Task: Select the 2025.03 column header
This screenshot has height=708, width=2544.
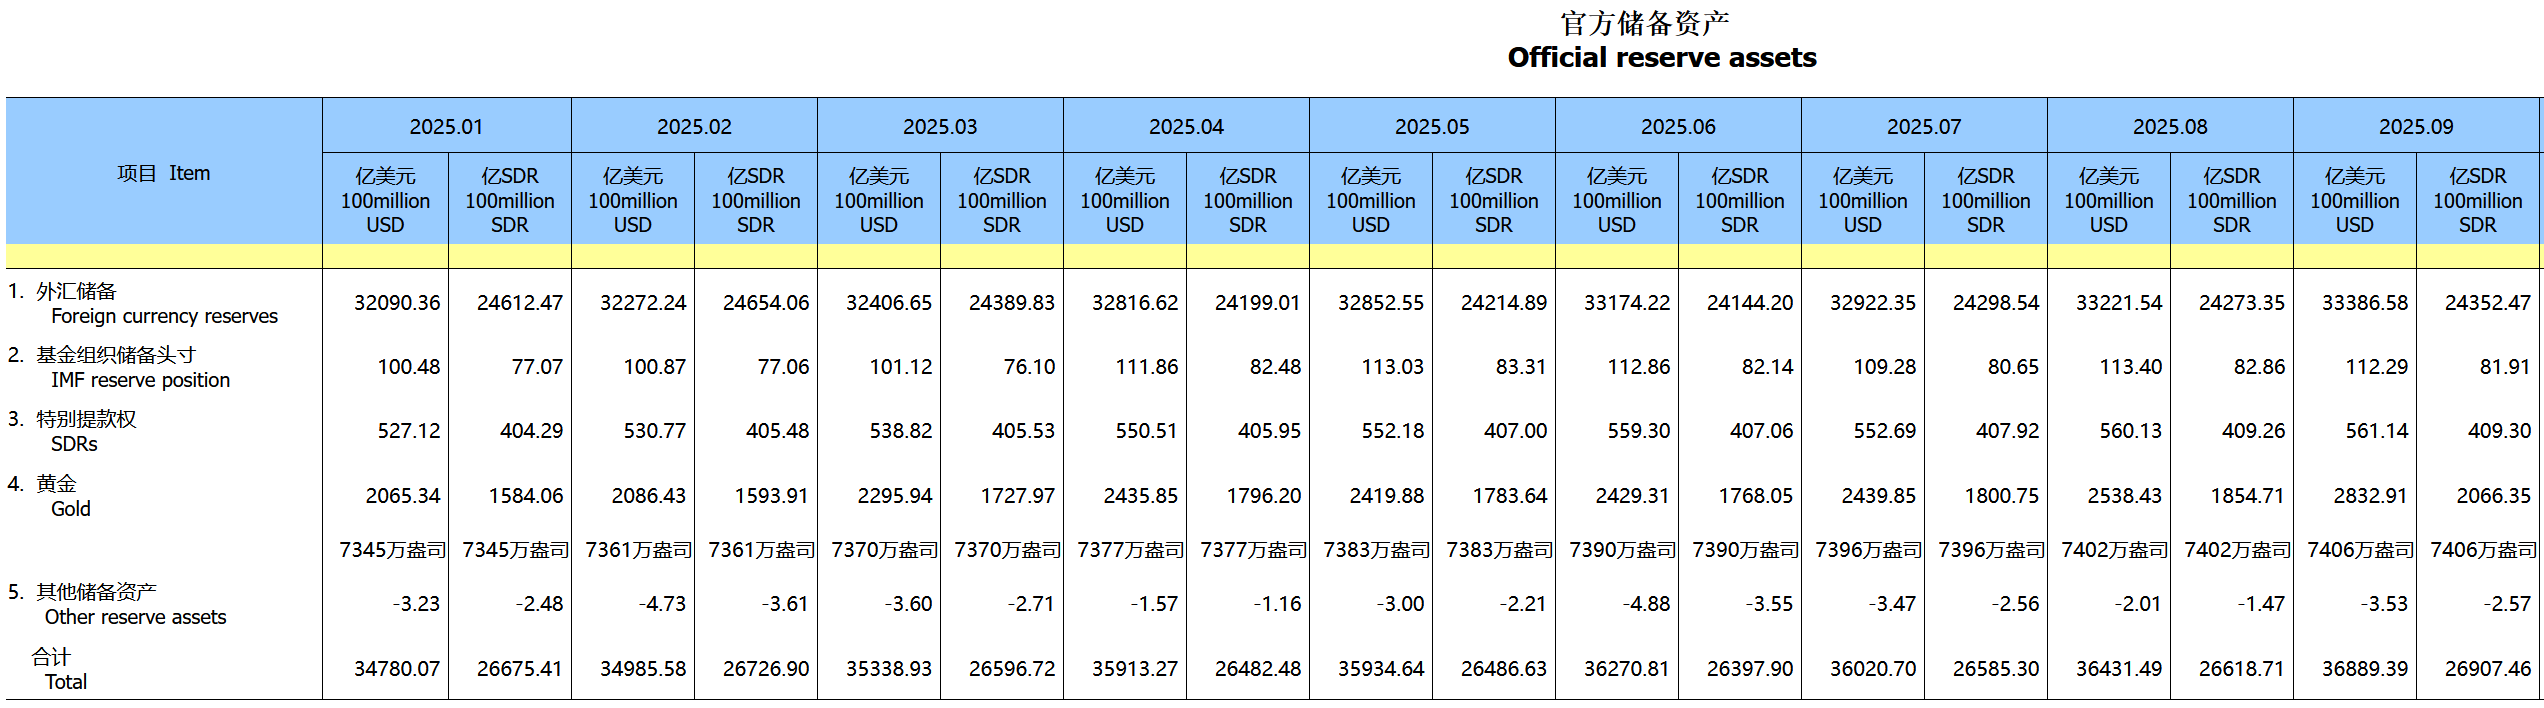Action: tap(940, 127)
